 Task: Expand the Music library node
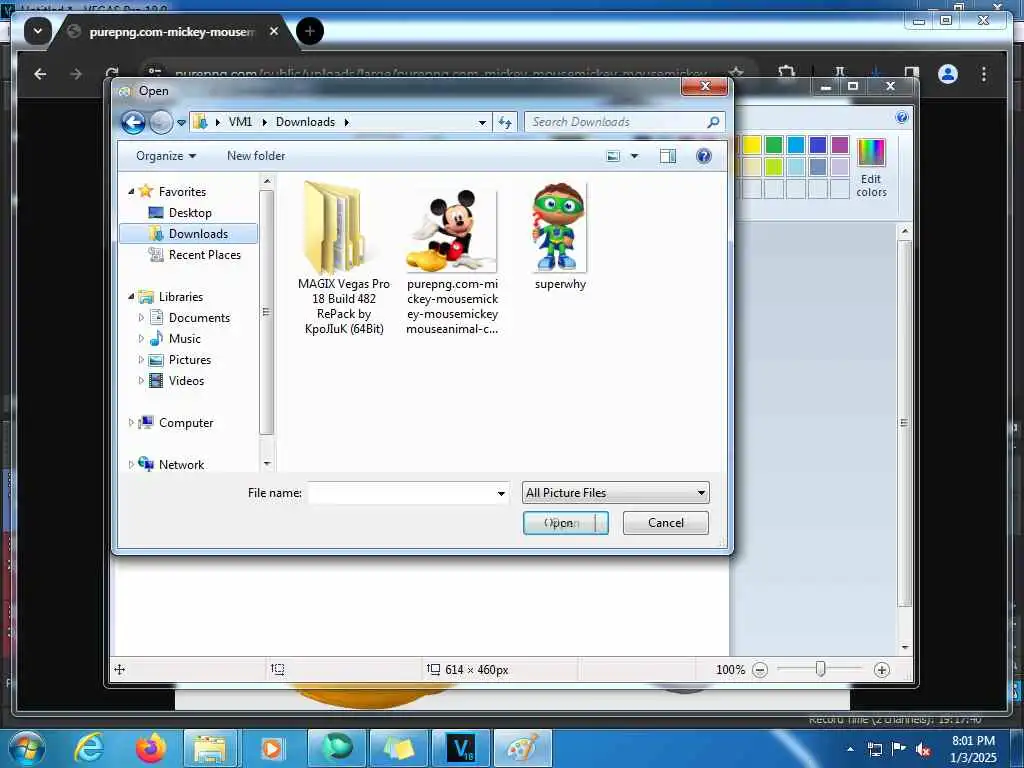tap(141, 338)
